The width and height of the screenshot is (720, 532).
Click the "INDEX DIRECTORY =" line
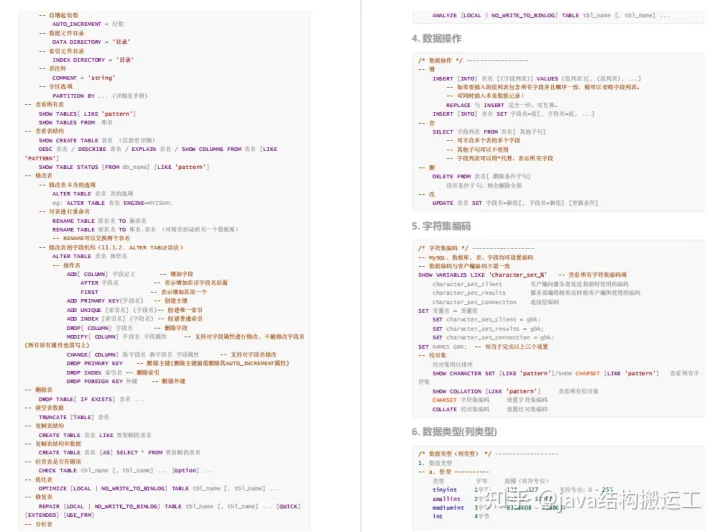coord(93,60)
